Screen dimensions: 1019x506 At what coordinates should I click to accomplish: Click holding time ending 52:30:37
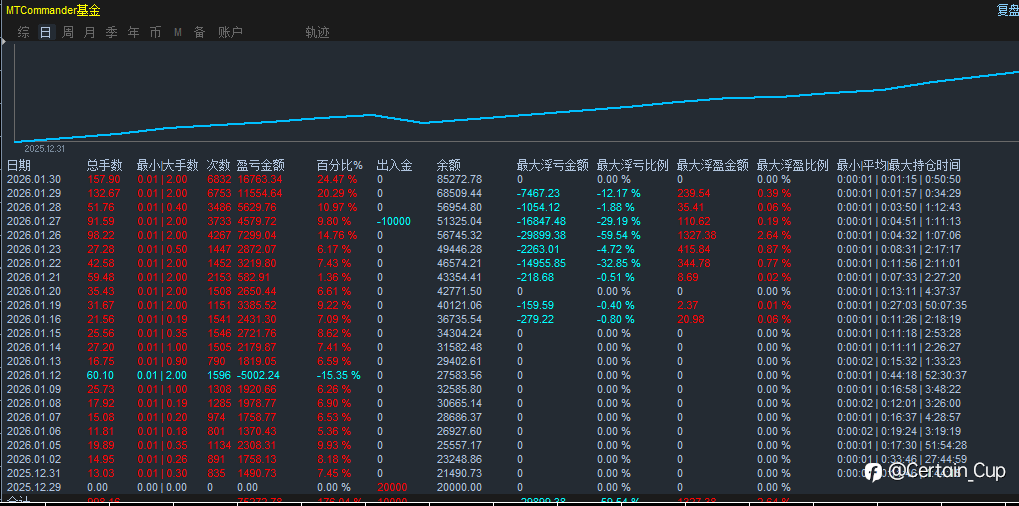point(902,375)
